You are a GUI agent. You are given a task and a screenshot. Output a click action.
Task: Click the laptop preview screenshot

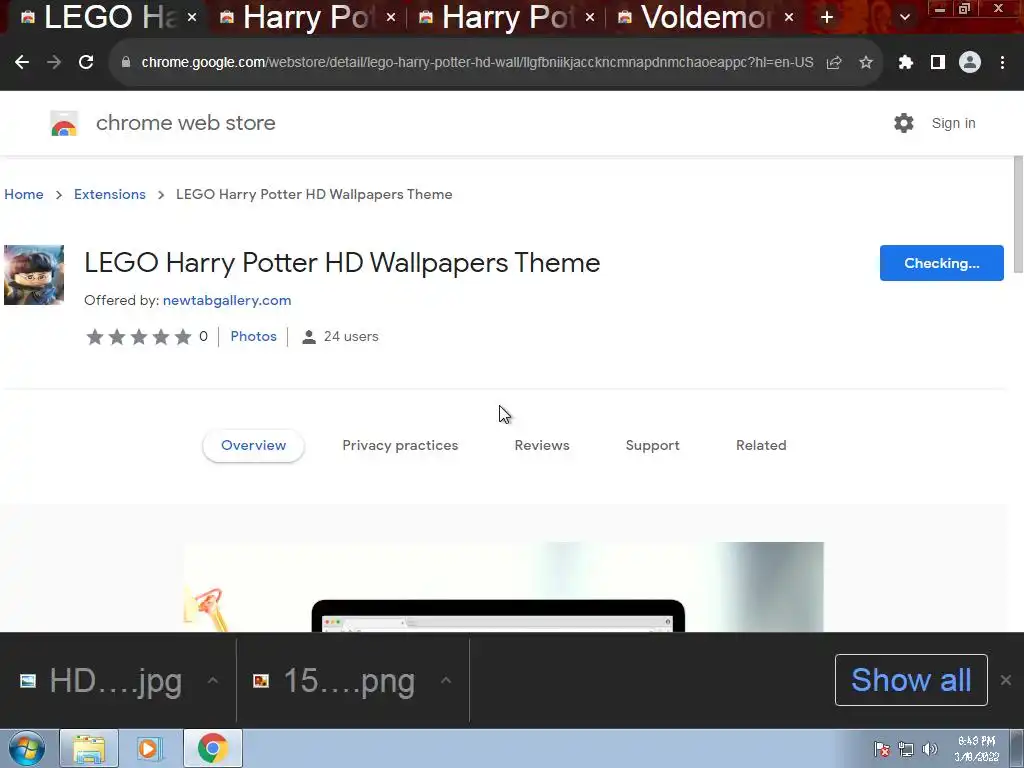pyautogui.click(x=504, y=586)
